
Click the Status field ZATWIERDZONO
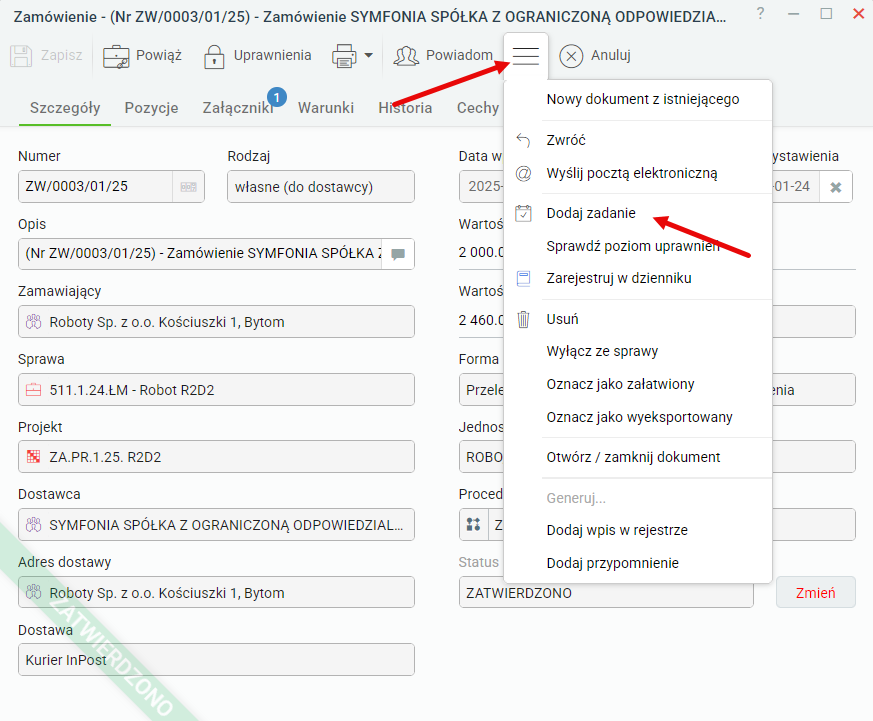pyautogui.click(x=606, y=593)
